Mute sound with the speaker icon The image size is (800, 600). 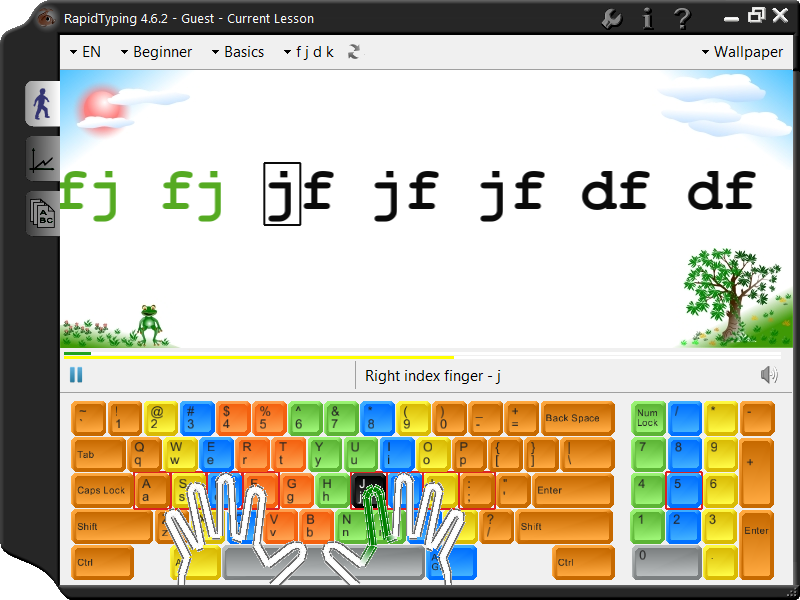769,374
